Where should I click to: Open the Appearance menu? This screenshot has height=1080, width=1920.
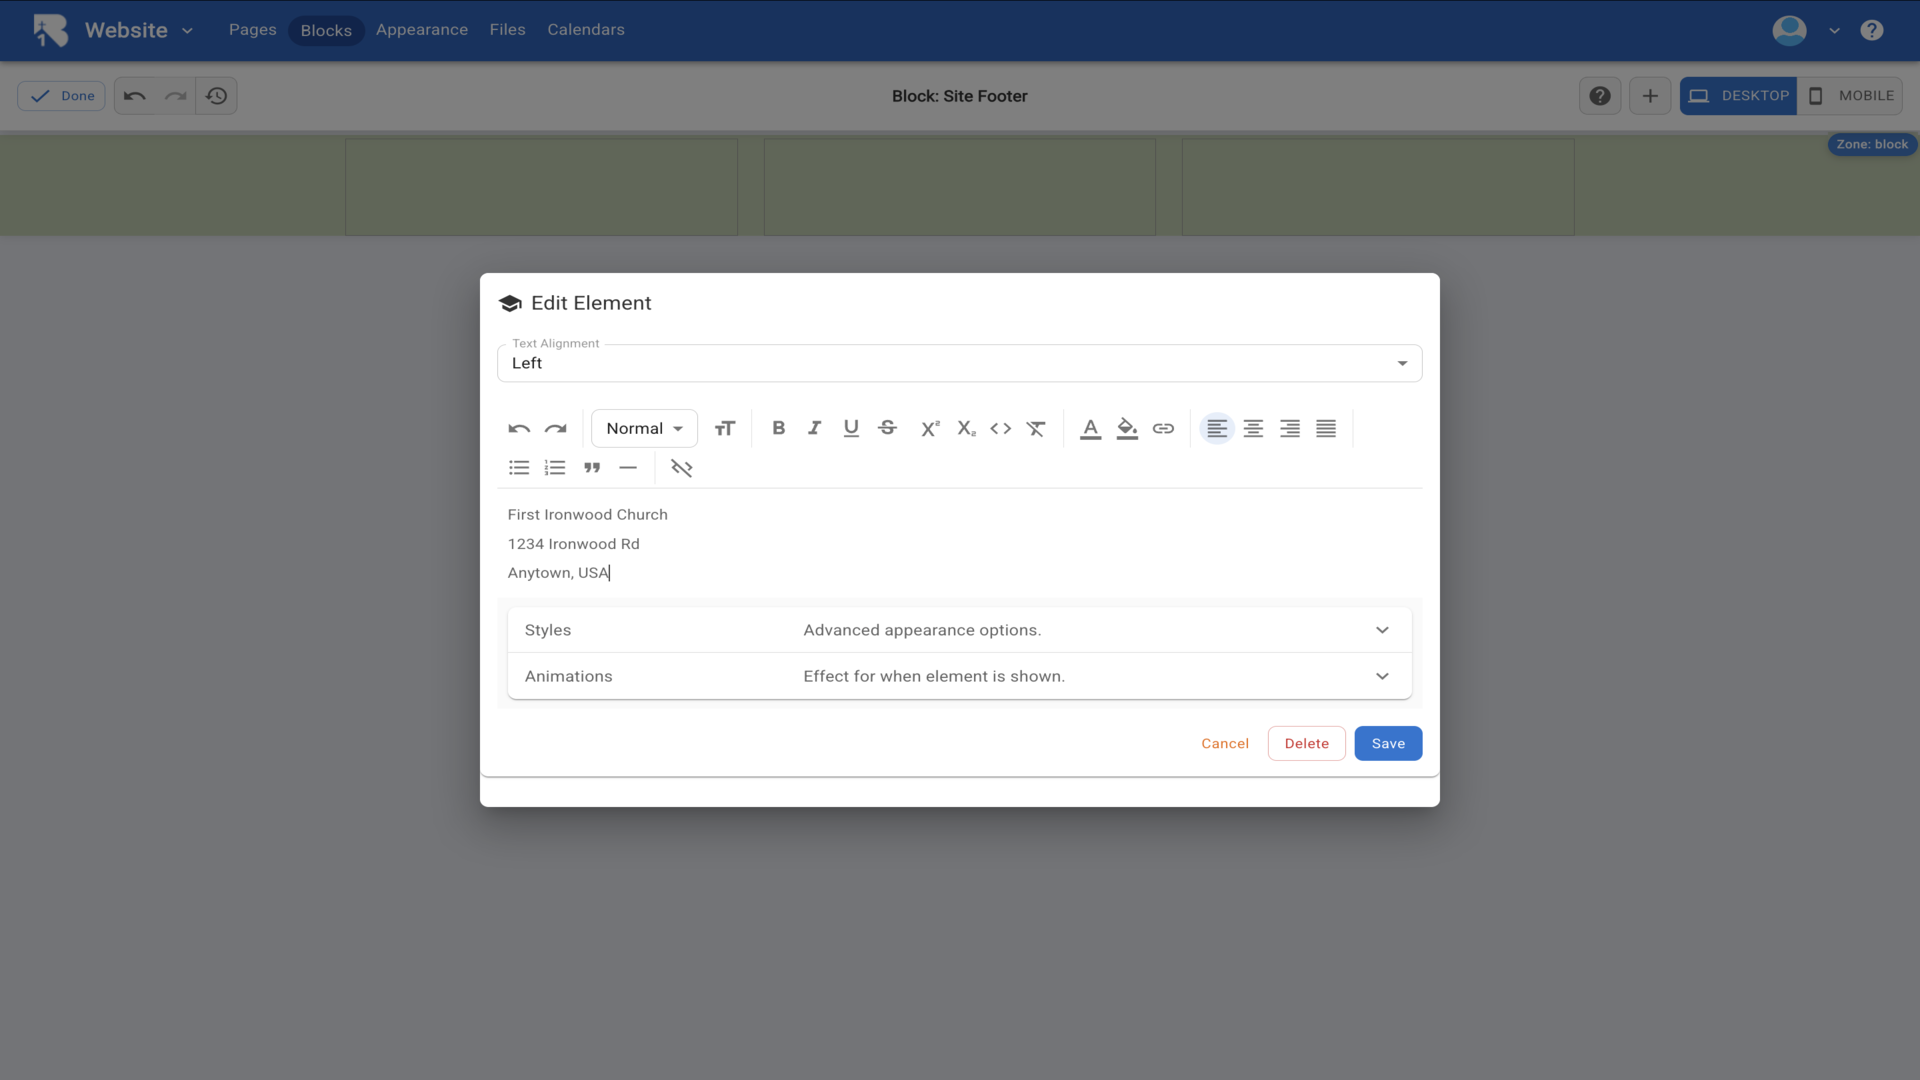pyautogui.click(x=421, y=30)
